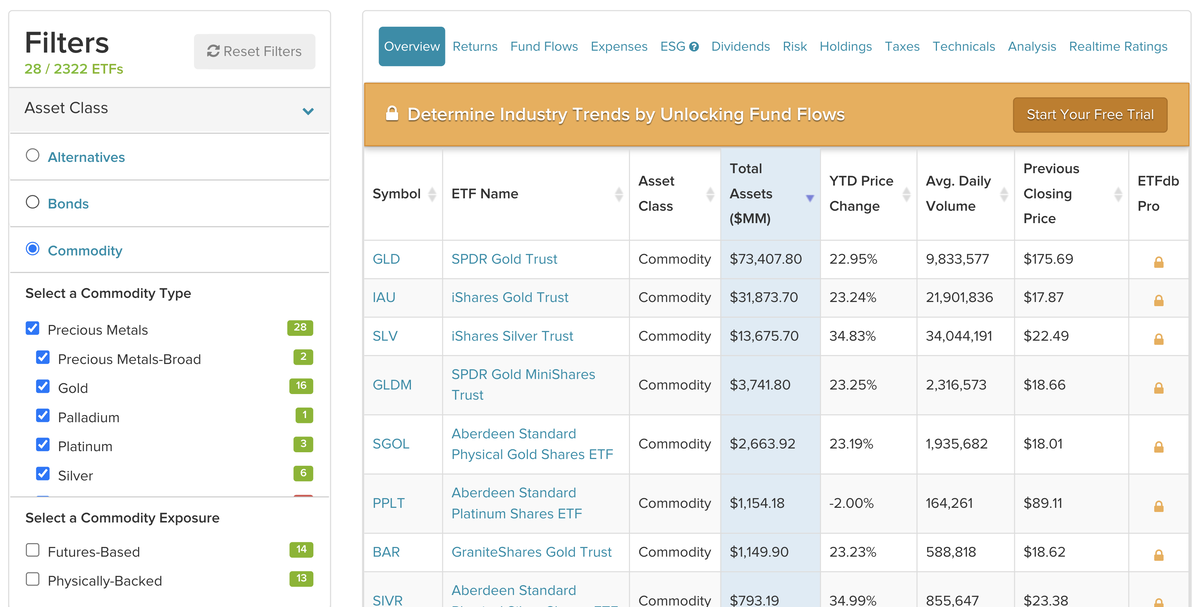
Task: Open SPDR Gold MiniShares Trust link
Action: click(x=523, y=385)
